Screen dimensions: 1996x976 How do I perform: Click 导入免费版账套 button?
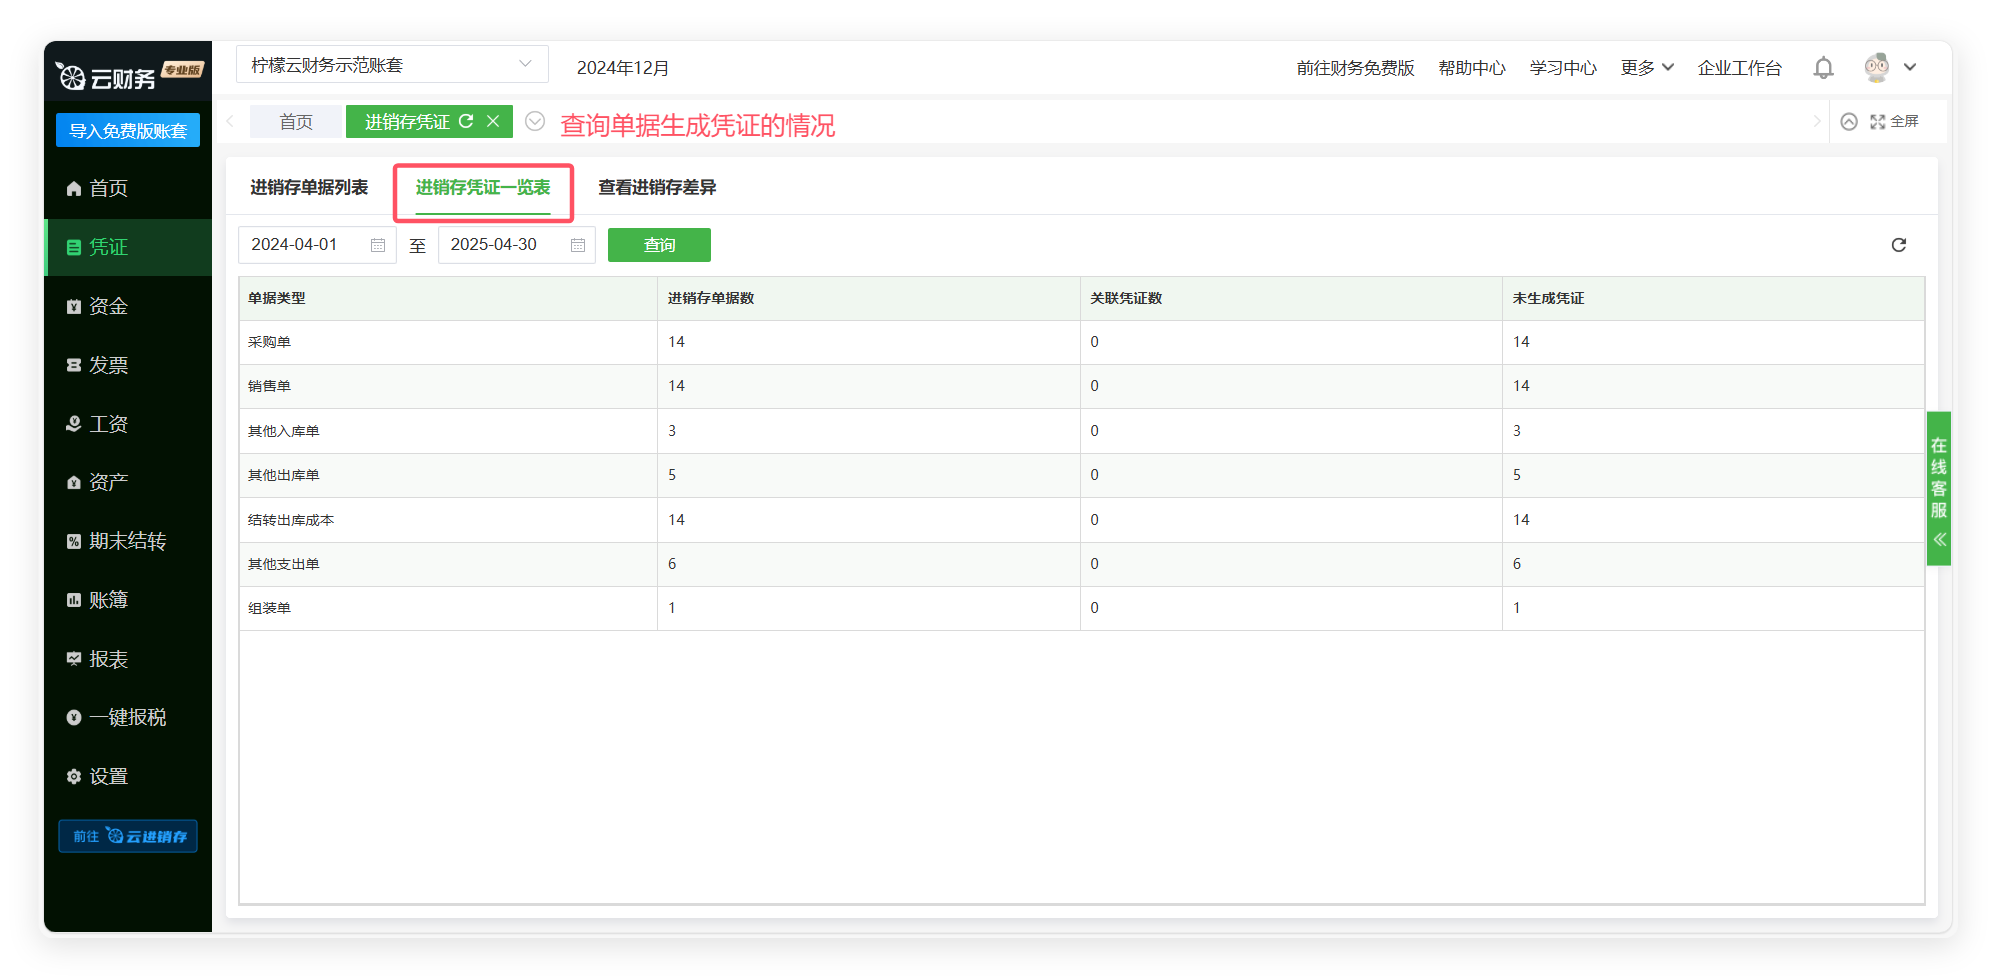tap(128, 131)
